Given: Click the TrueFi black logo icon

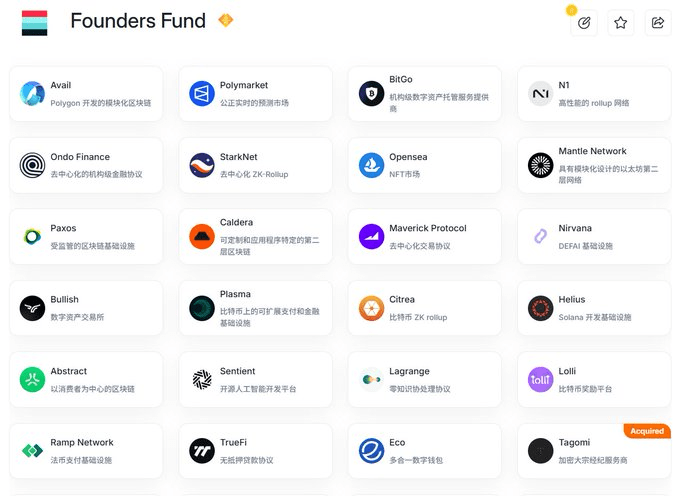Looking at the screenshot, I should 202,451.
